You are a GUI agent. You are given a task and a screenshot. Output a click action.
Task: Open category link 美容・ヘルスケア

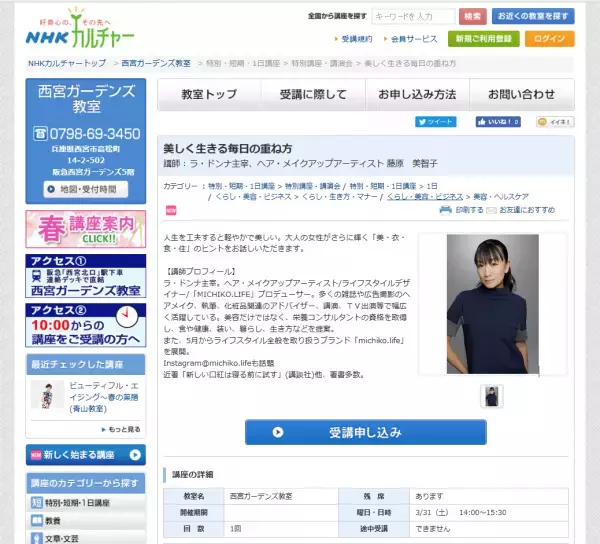501,197
